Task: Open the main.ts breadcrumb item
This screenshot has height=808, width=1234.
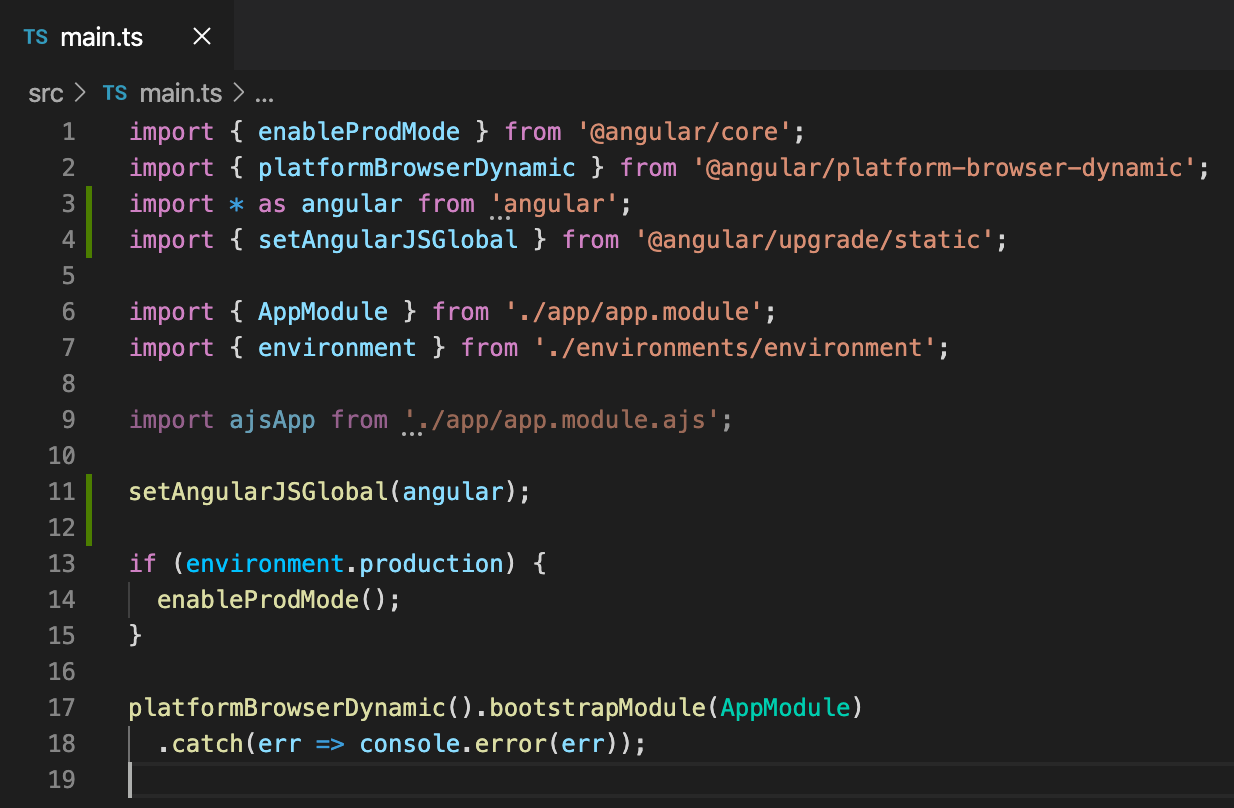Action: point(180,94)
